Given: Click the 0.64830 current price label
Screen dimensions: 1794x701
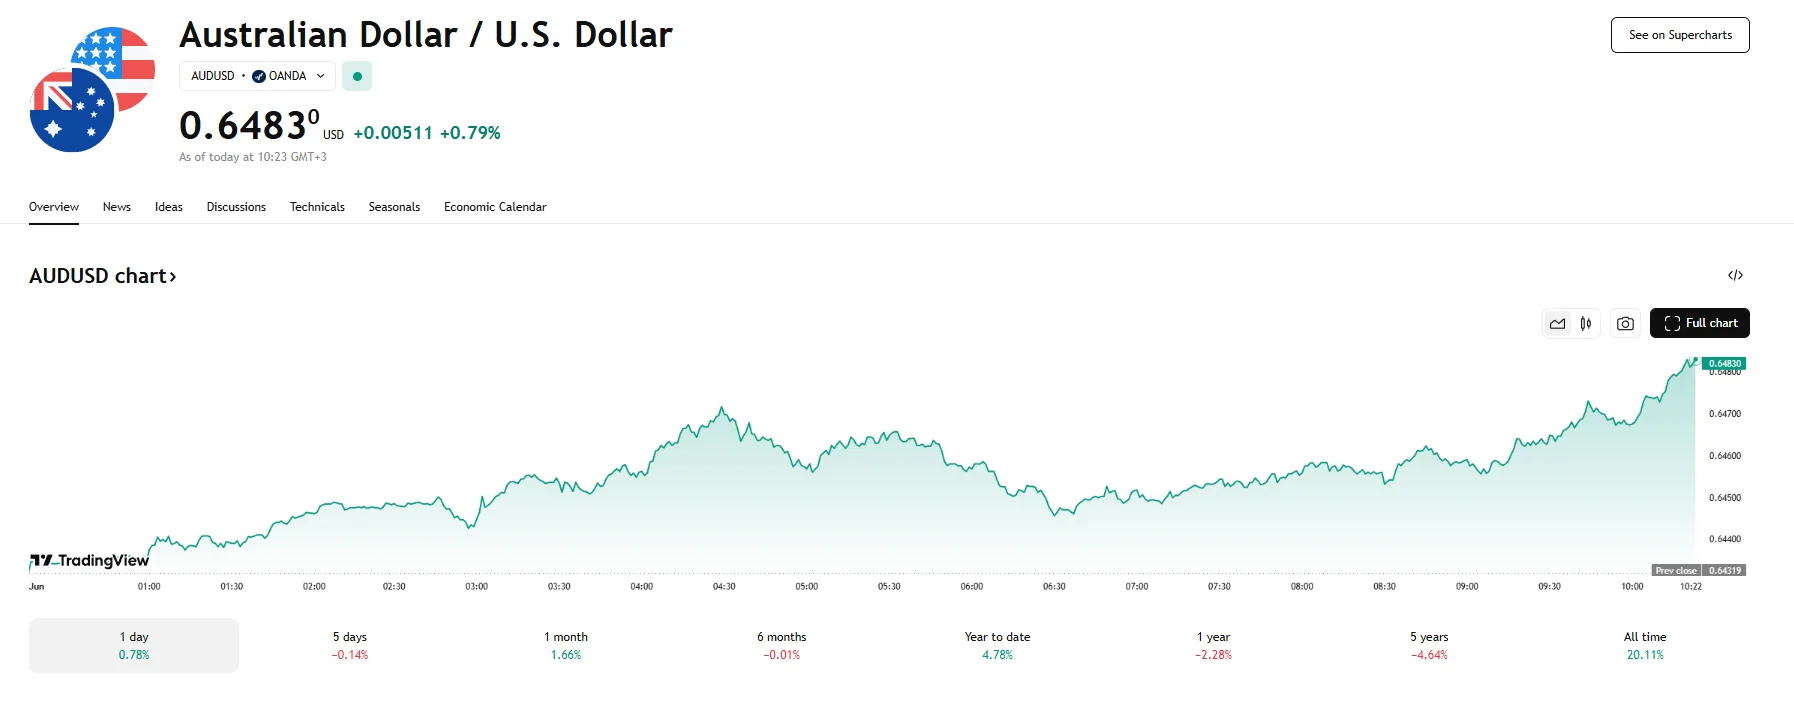Looking at the screenshot, I should pos(1724,363).
